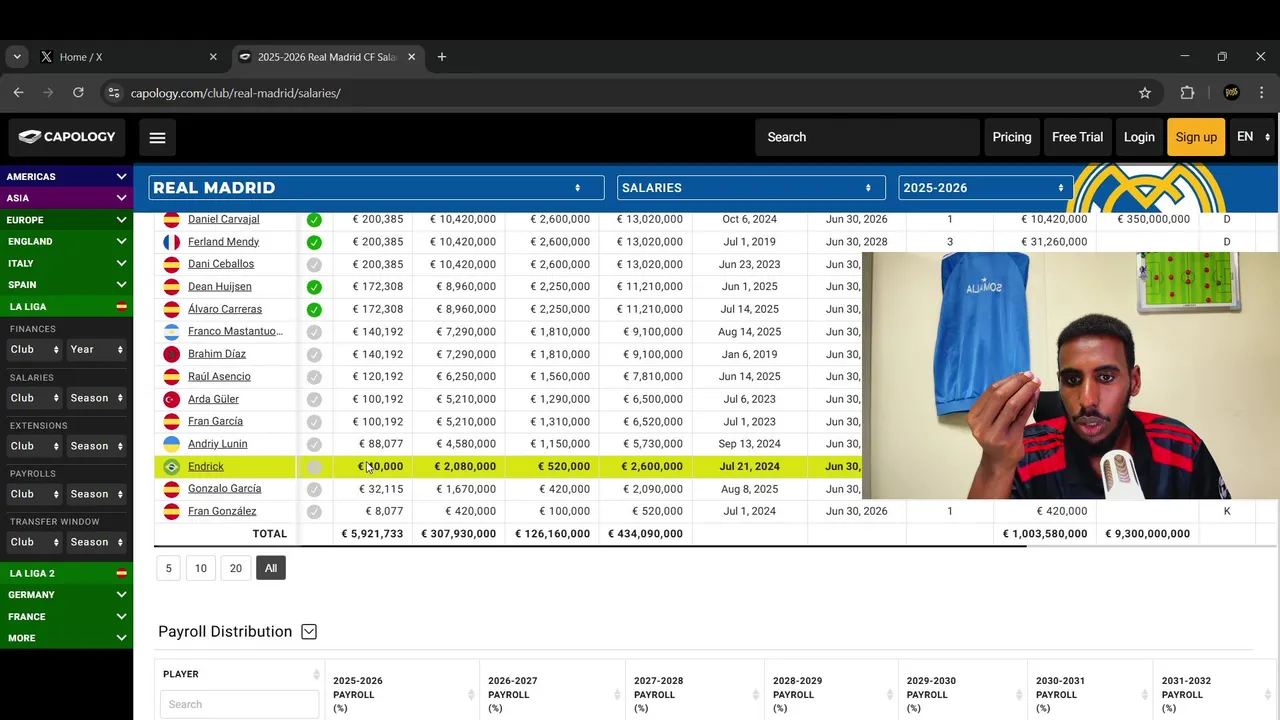This screenshot has width=1280, height=720.
Task: Open the 2025-2026 season dropdown
Action: (x=985, y=188)
